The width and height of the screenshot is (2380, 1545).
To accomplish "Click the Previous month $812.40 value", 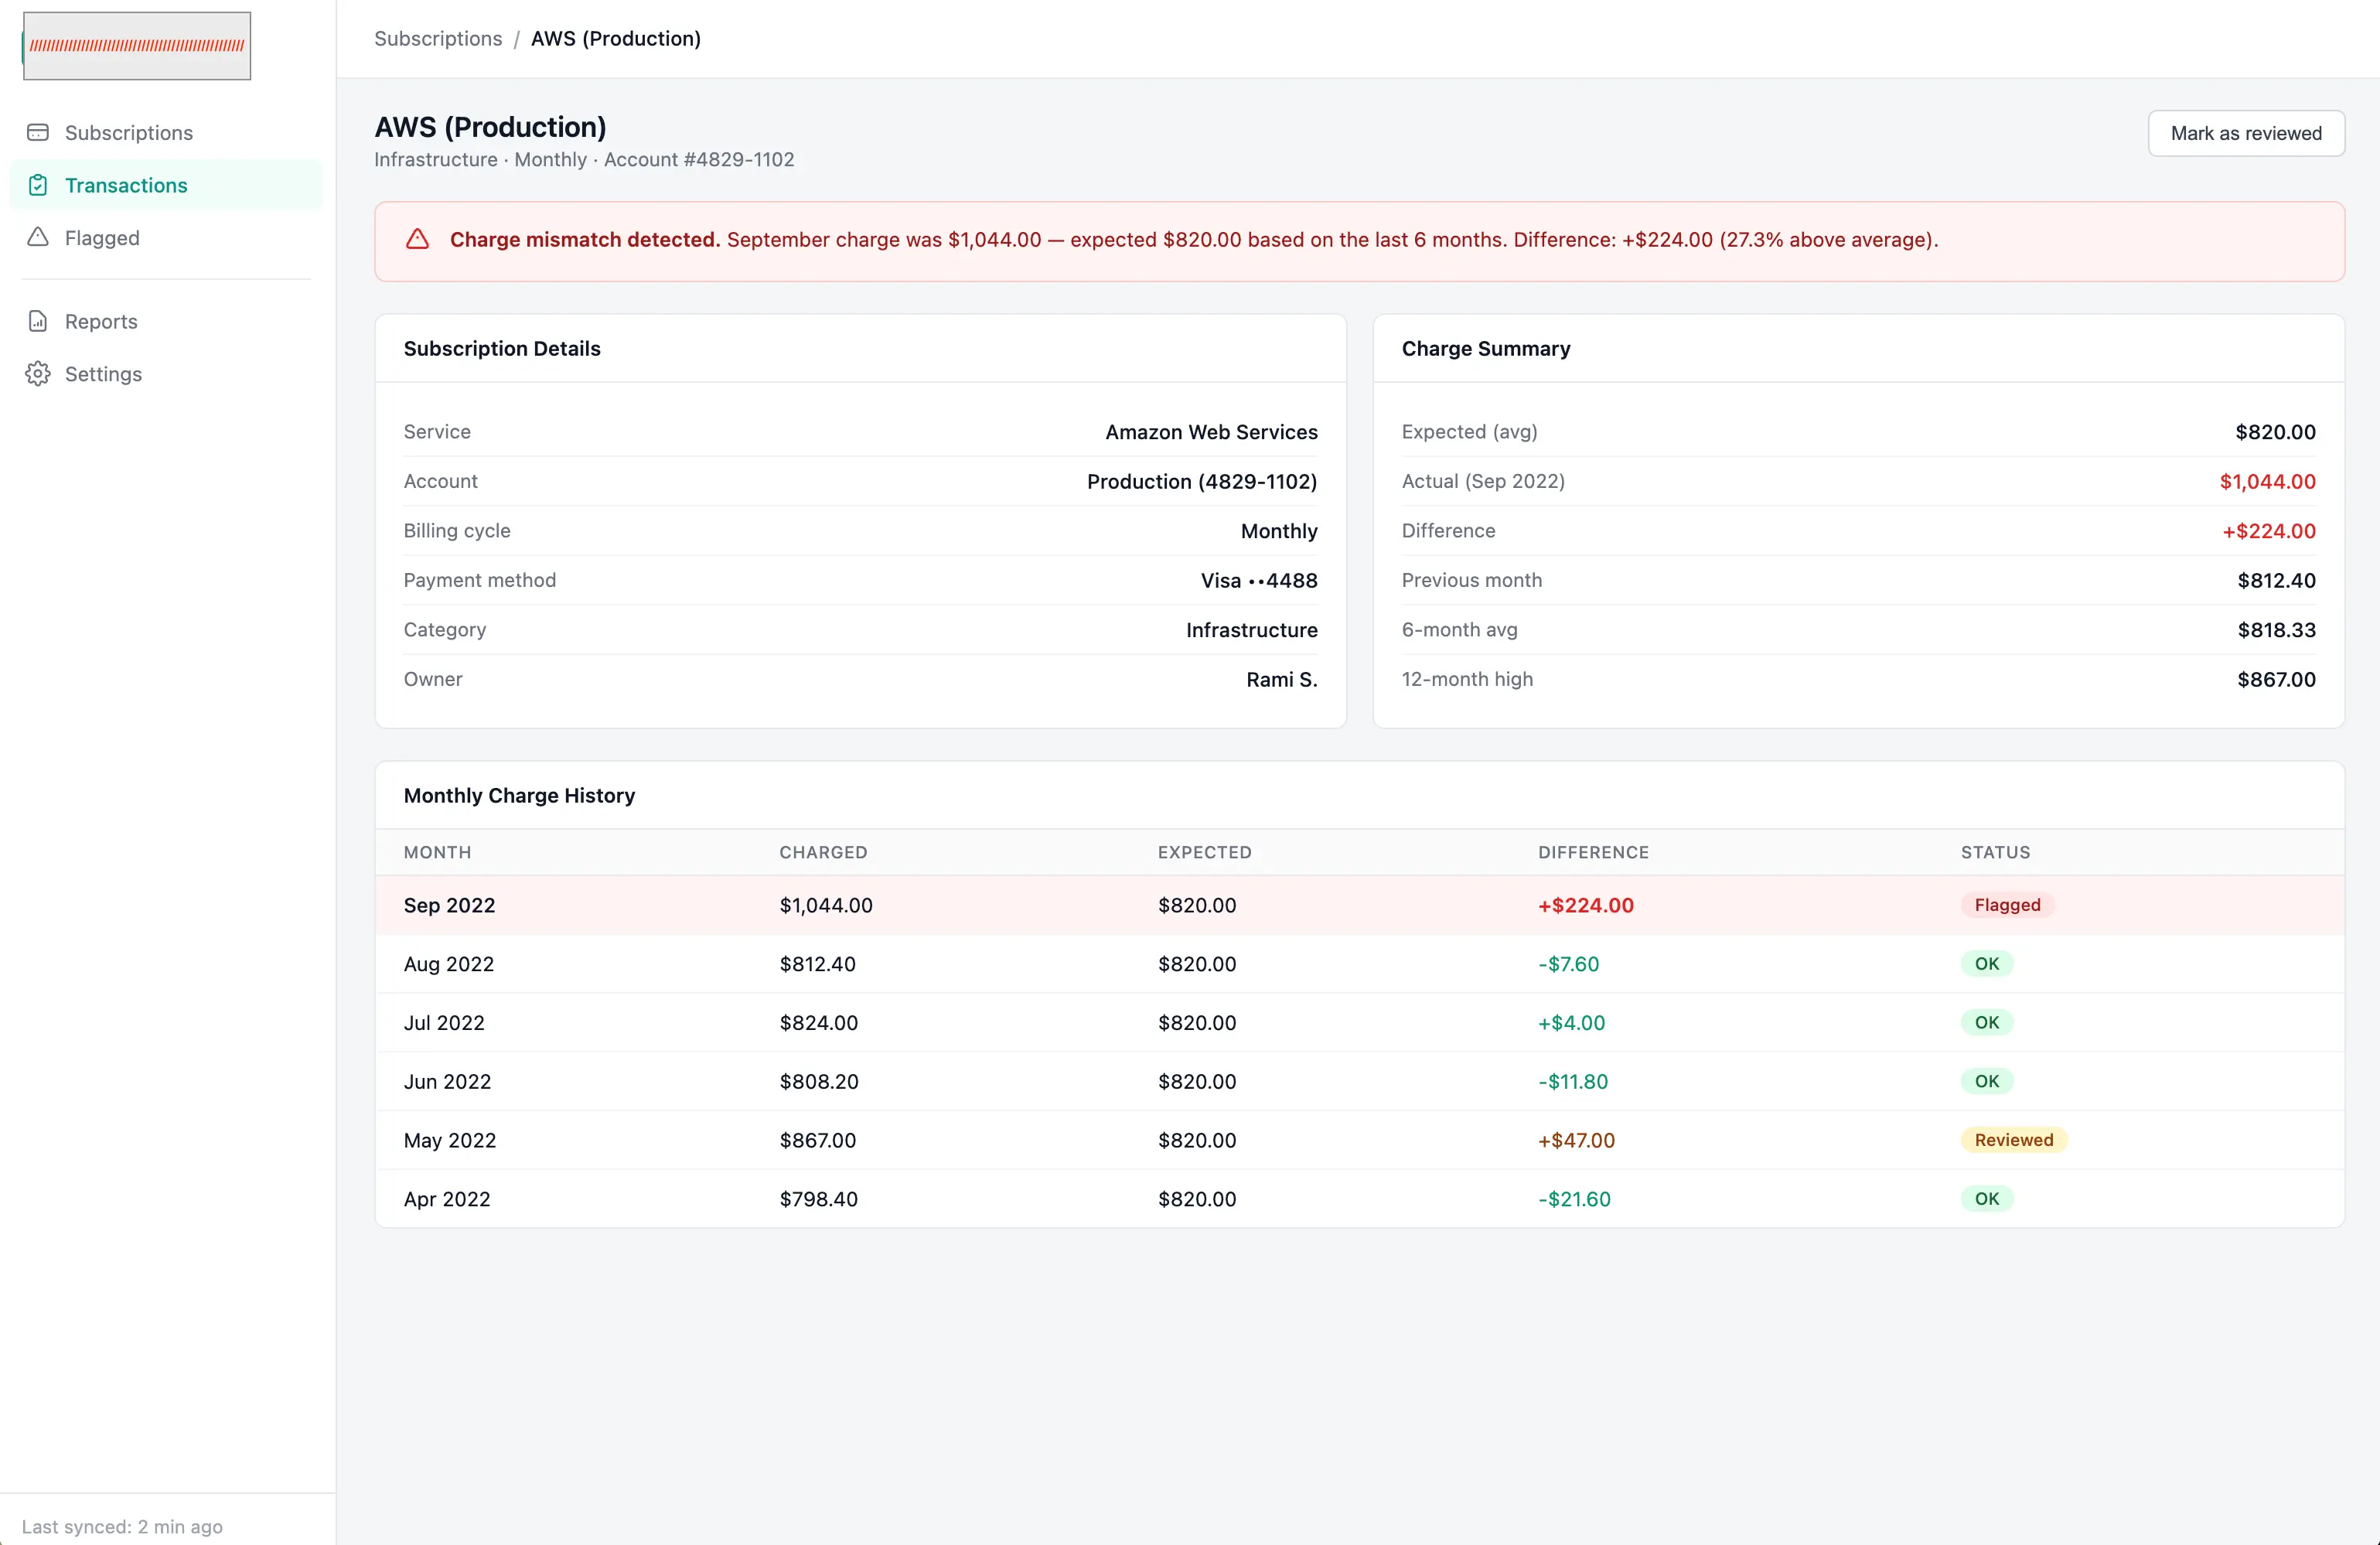I will point(2276,580).
